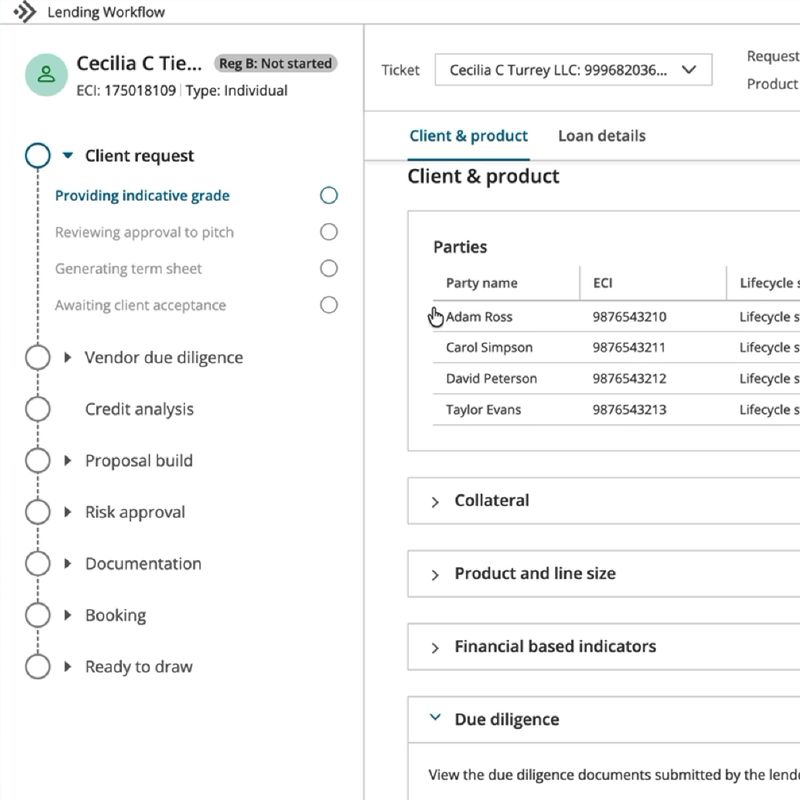Click the Proposal build stage circle
Screen dimensions: 800x800
click(x=38, y=460)
